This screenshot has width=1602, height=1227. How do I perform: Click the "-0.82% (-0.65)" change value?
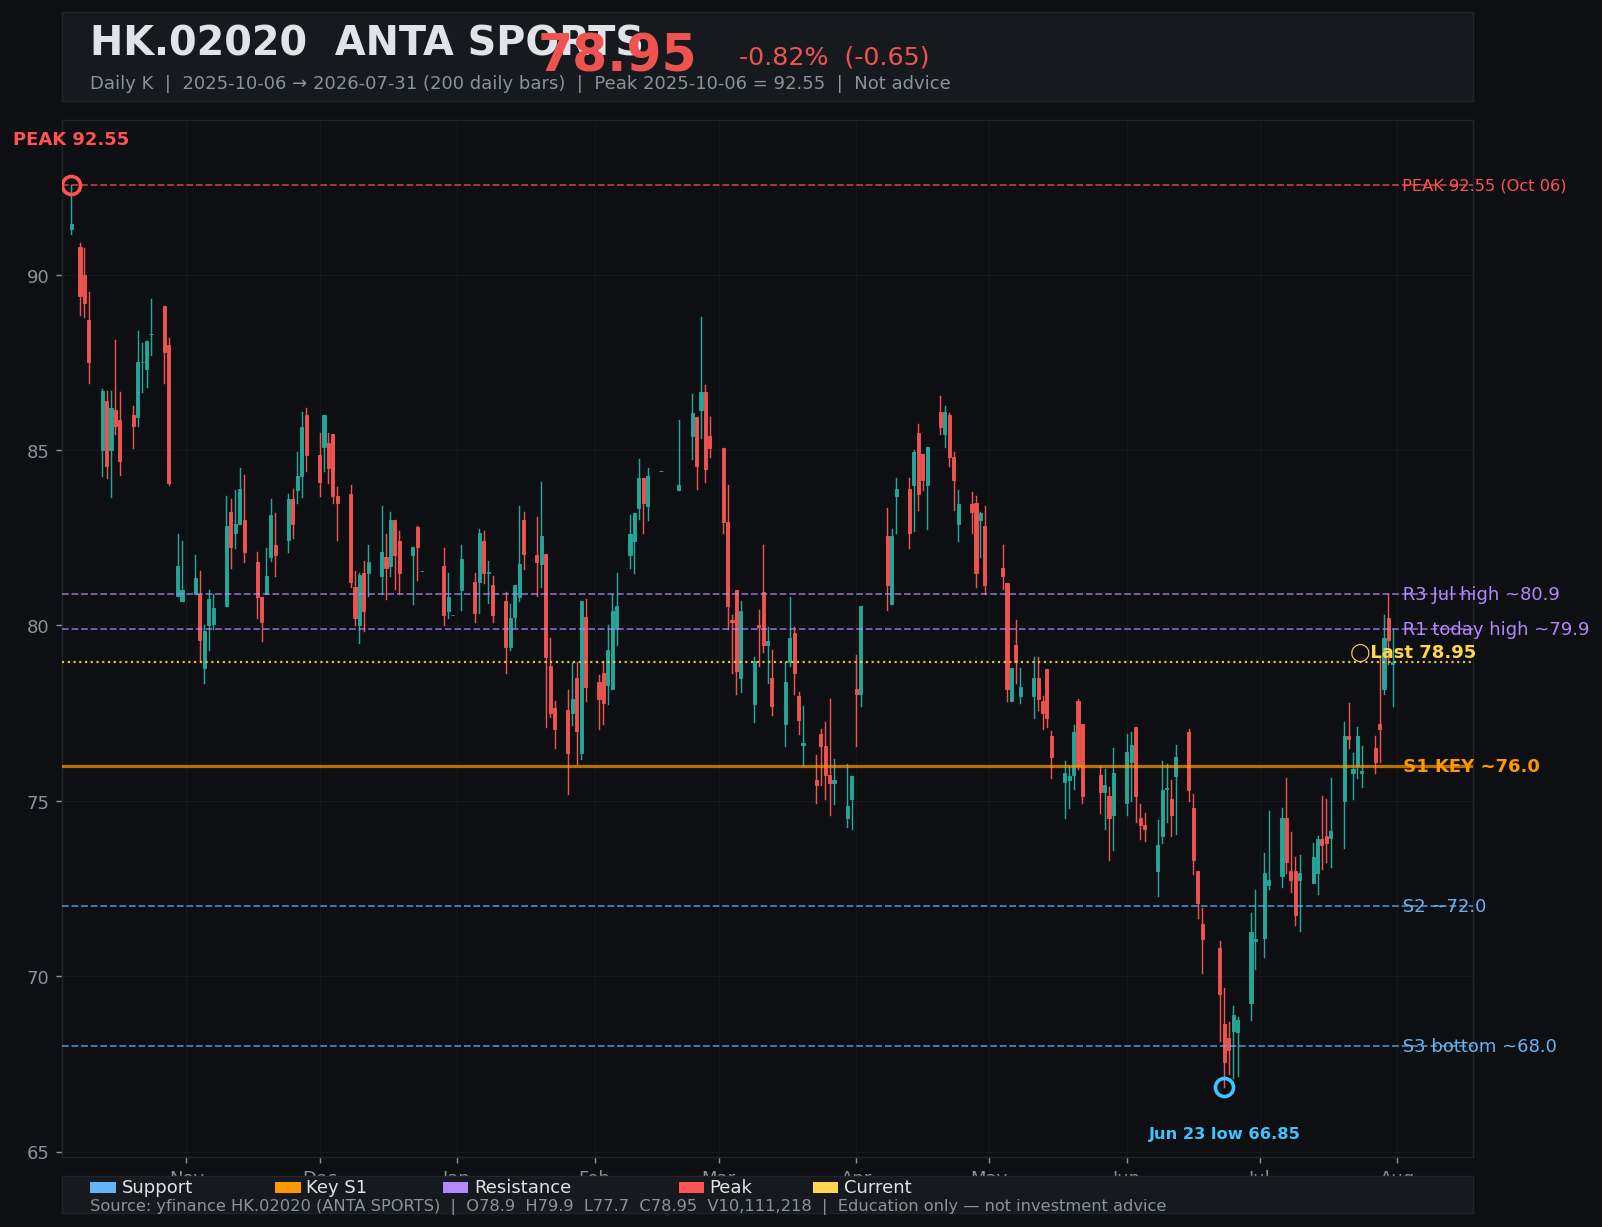(x=834, y=57)
